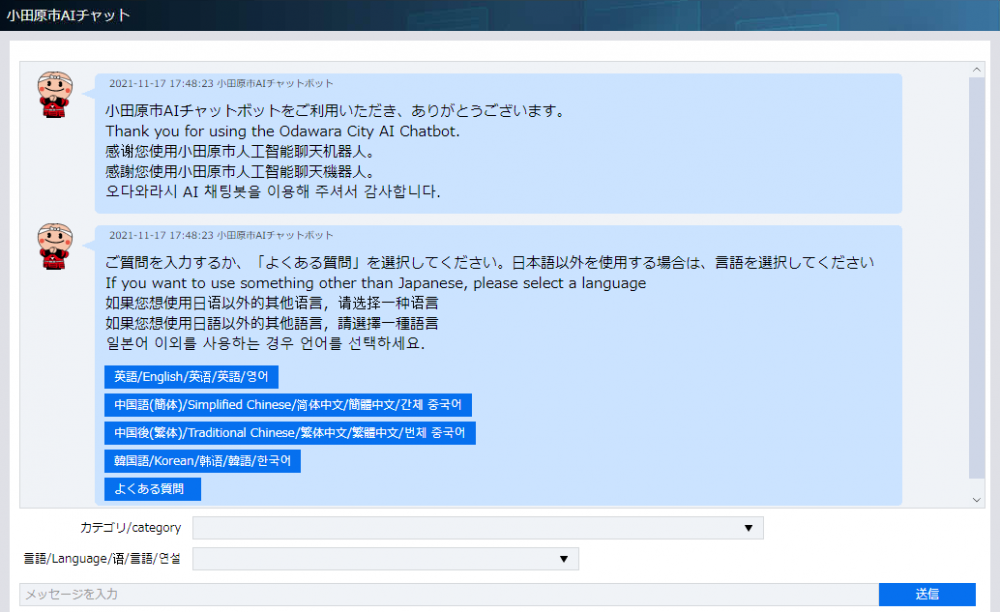This screenshot has width=1000, height=612.
Task: Click the 言語/Language/语/言語/언설 label
Action: click(x=102, y=558)
